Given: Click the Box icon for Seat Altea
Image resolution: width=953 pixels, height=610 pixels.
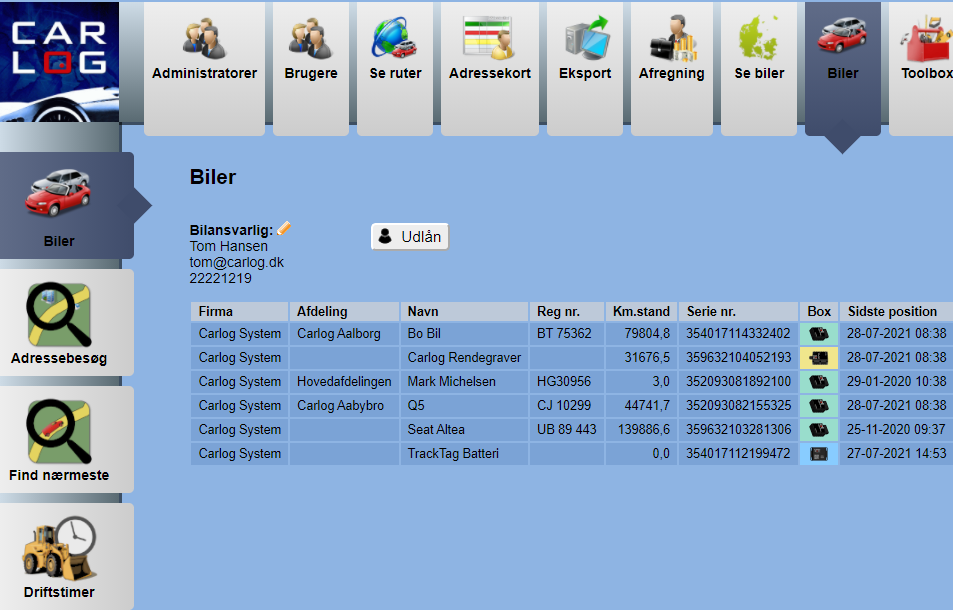Looking at the screenshot, I should point(819,430).
